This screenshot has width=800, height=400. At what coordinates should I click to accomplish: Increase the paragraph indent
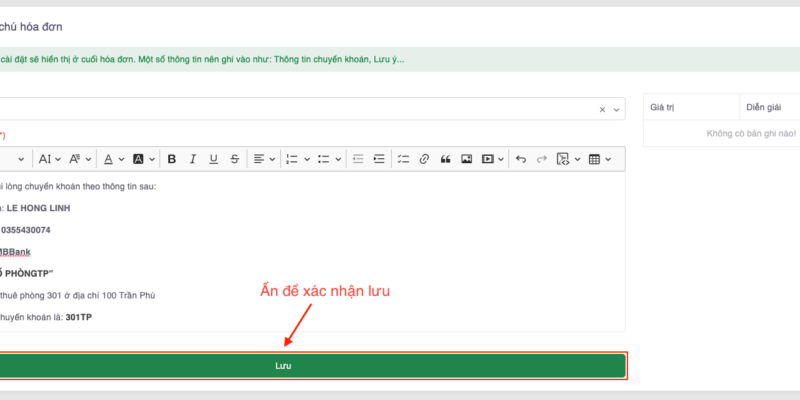point(379,159)
